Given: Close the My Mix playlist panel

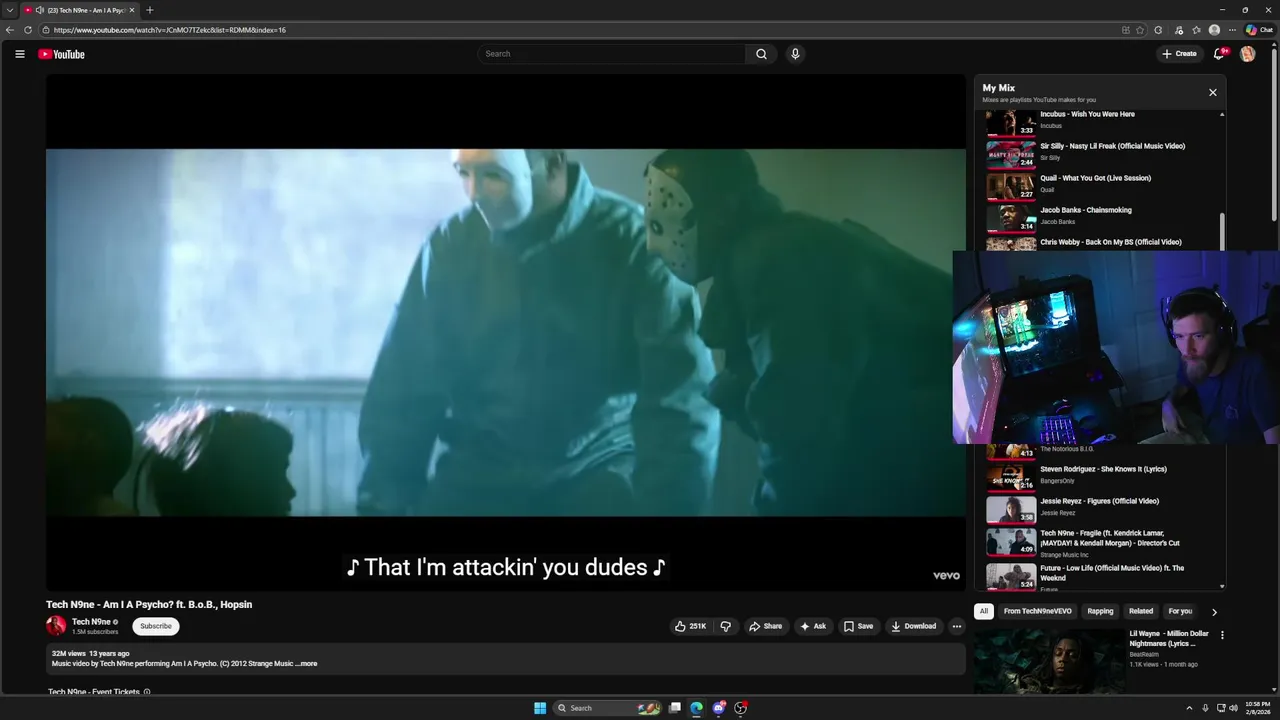Looking at the screenshot, I should pos(1213,92).
